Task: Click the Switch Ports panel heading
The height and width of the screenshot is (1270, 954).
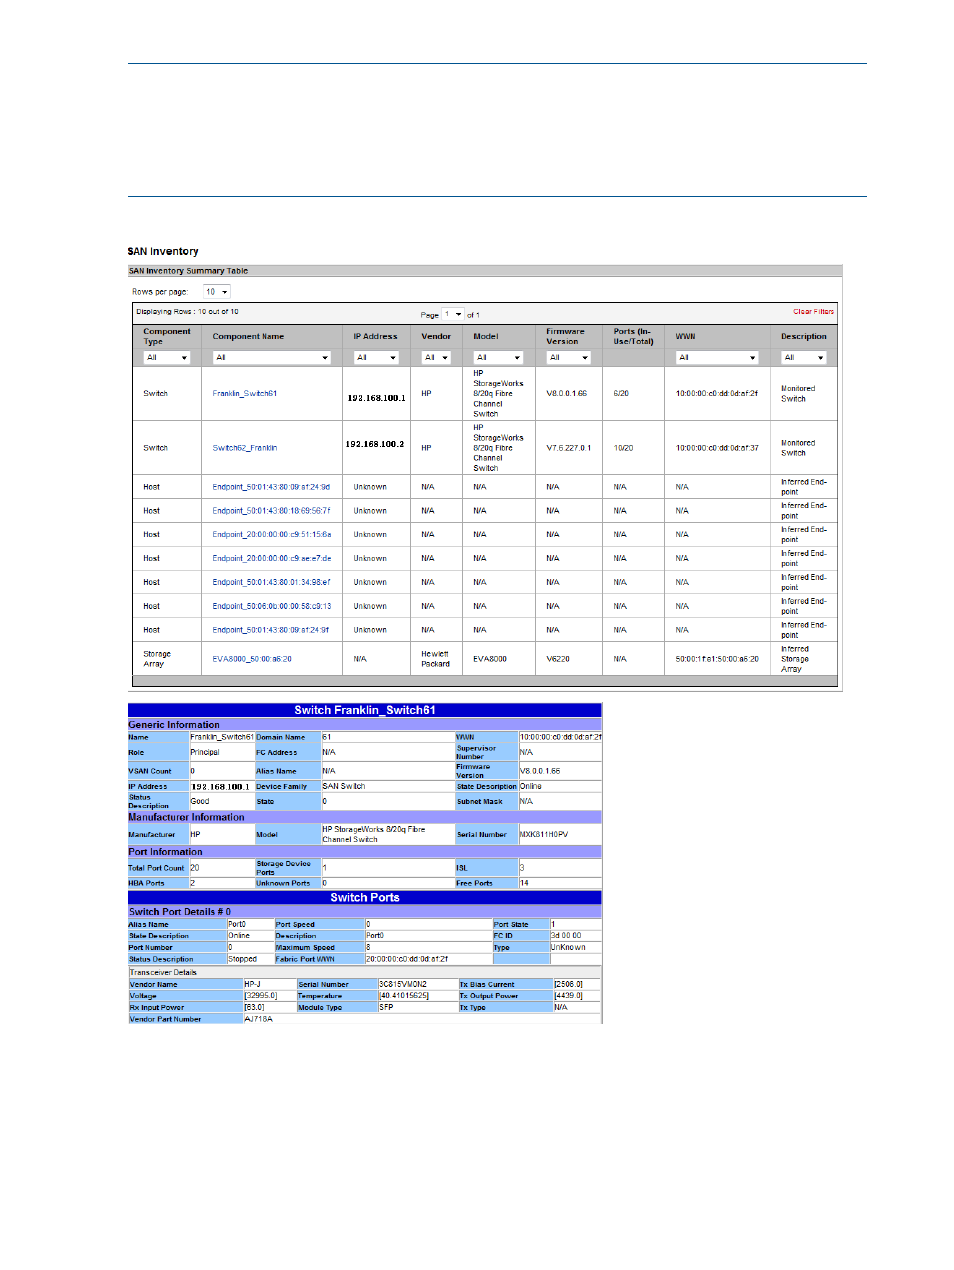Action: tap(365, 898)
